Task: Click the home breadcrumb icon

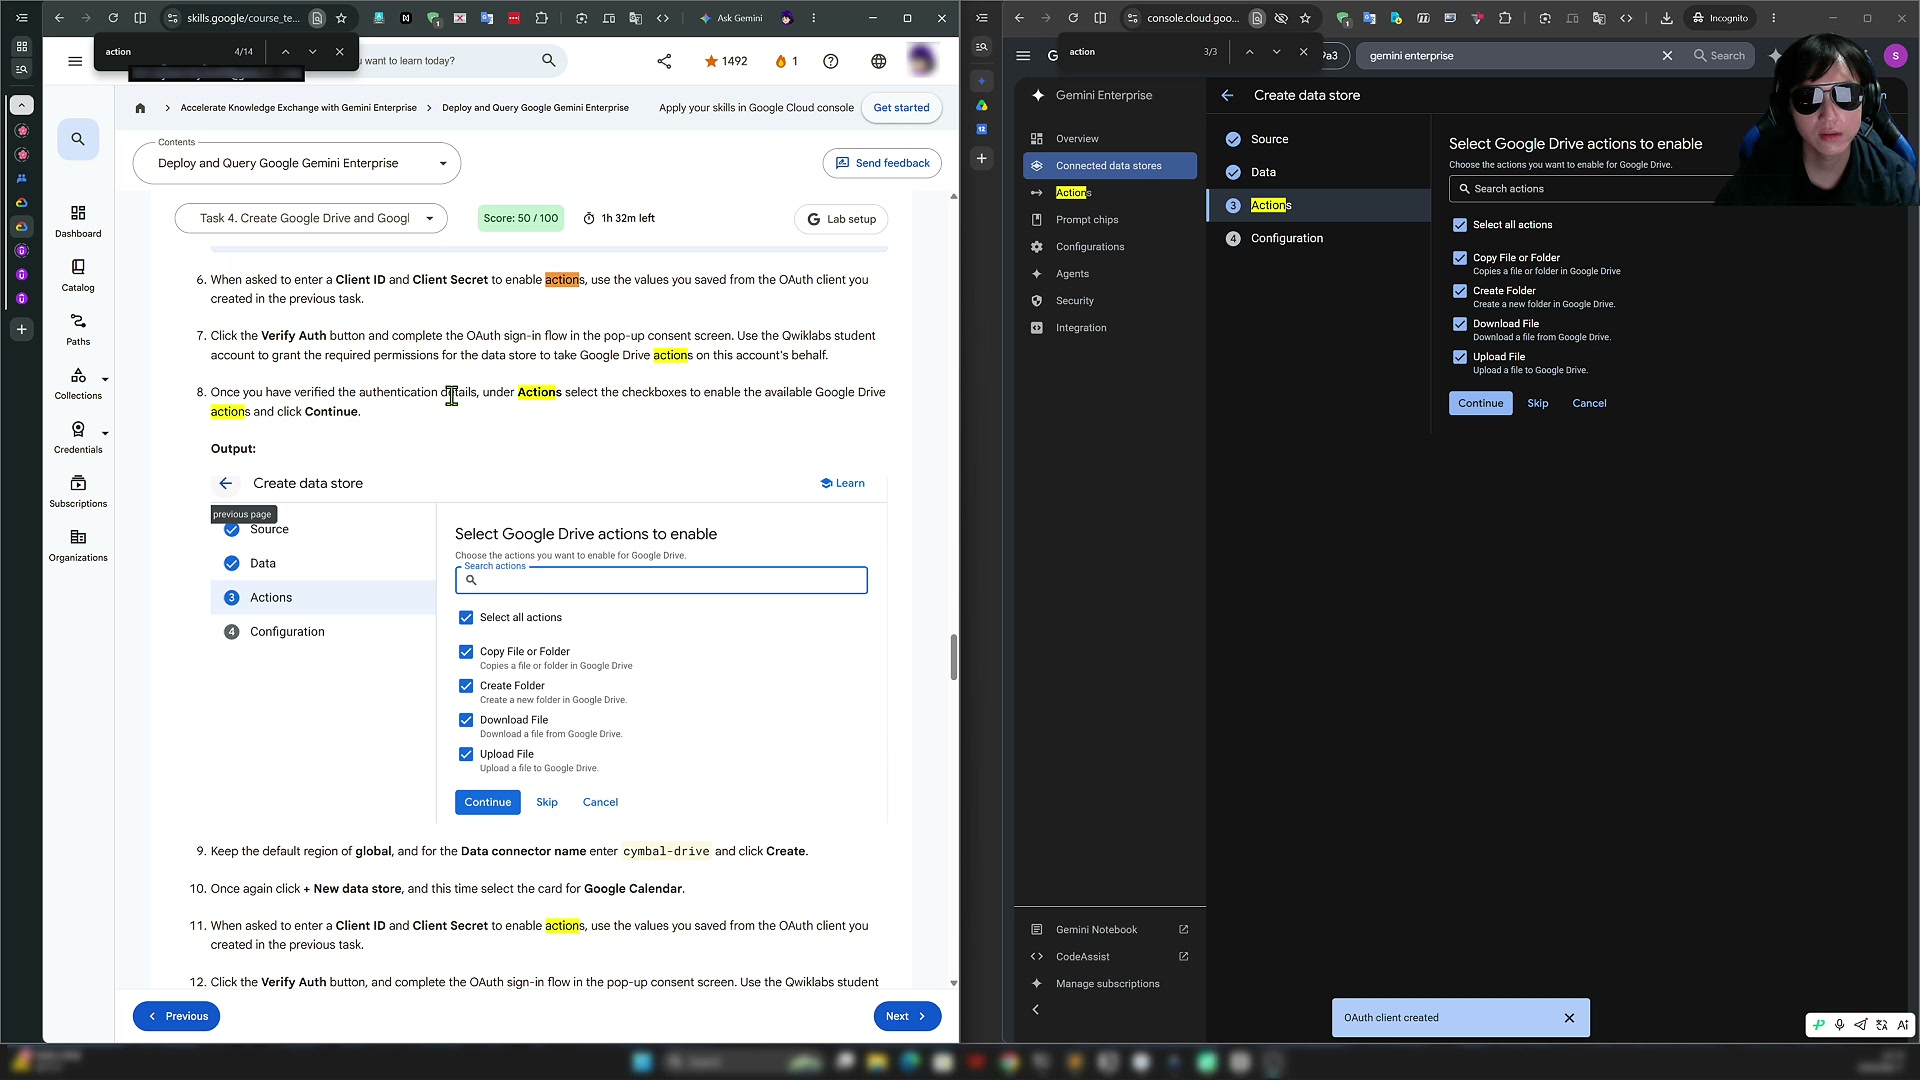Action: (x=140, y=108)
